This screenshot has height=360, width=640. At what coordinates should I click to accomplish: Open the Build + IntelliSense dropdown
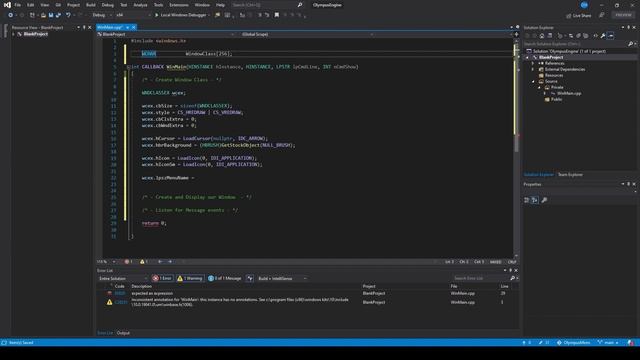pyautogui.click(x=282, y=278)
